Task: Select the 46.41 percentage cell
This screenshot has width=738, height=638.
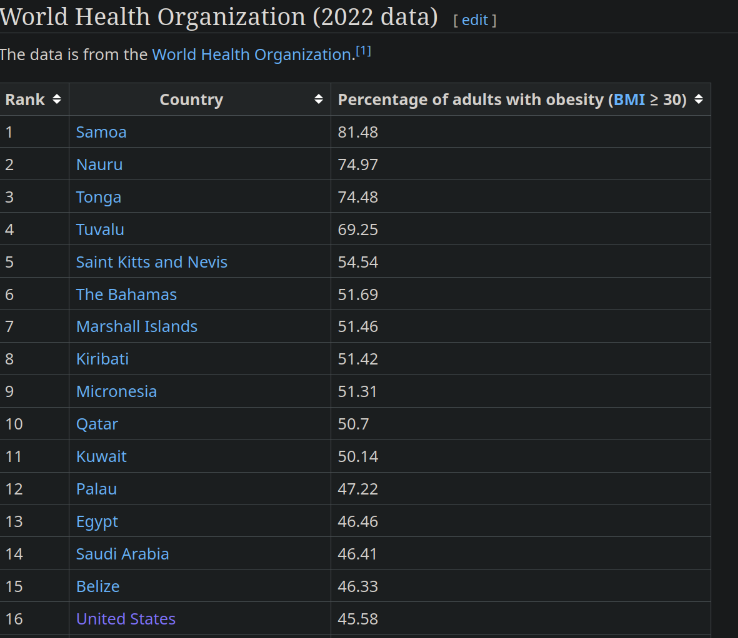Action: 520,554
